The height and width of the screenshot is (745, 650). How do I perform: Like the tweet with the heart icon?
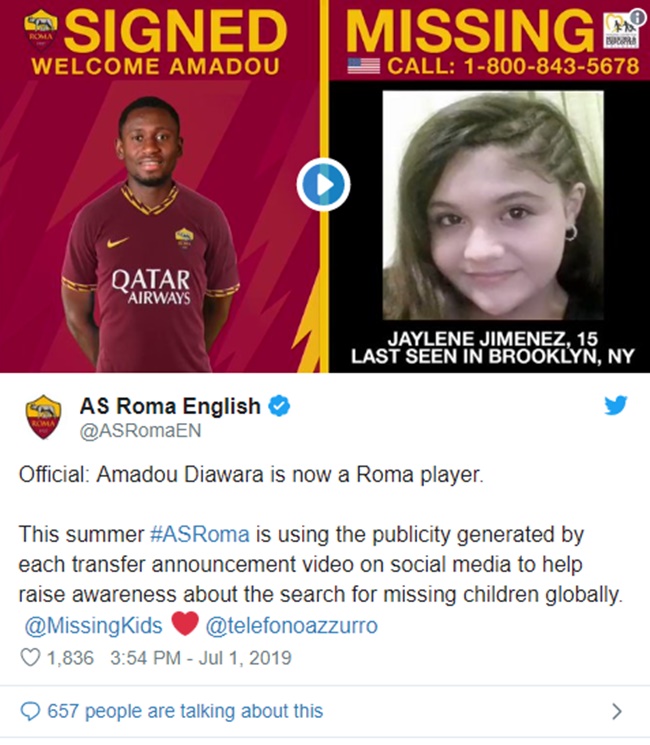30,658
